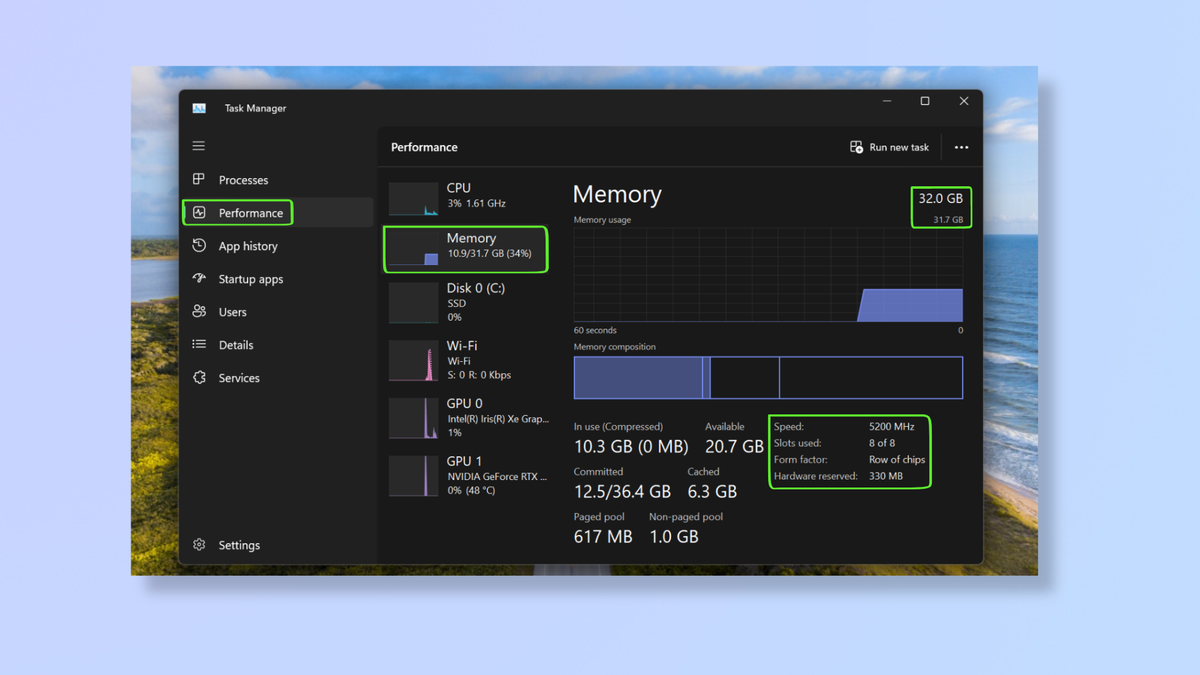
Task: Click Run new task button
Action: coord(889,147)
